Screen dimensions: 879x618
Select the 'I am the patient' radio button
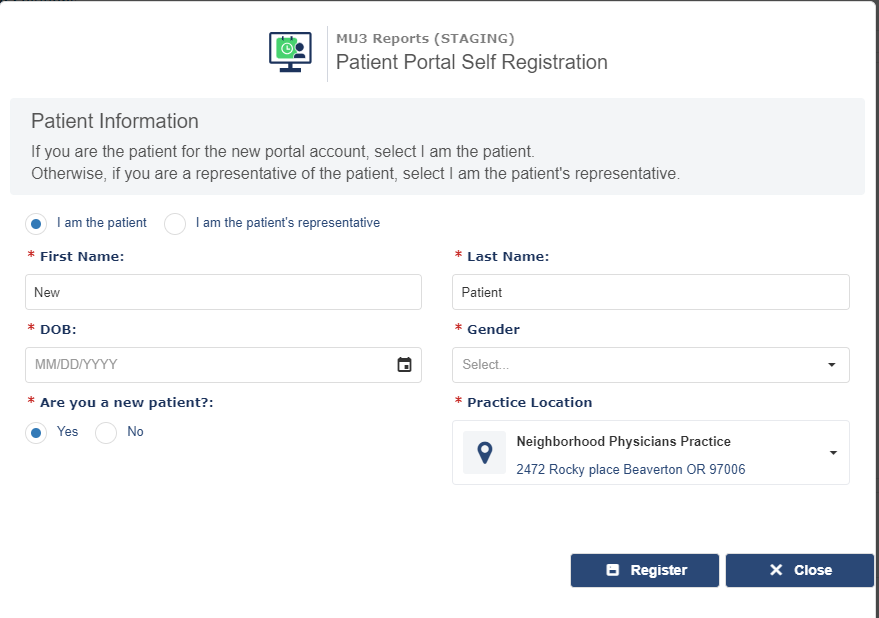(36, 224)
